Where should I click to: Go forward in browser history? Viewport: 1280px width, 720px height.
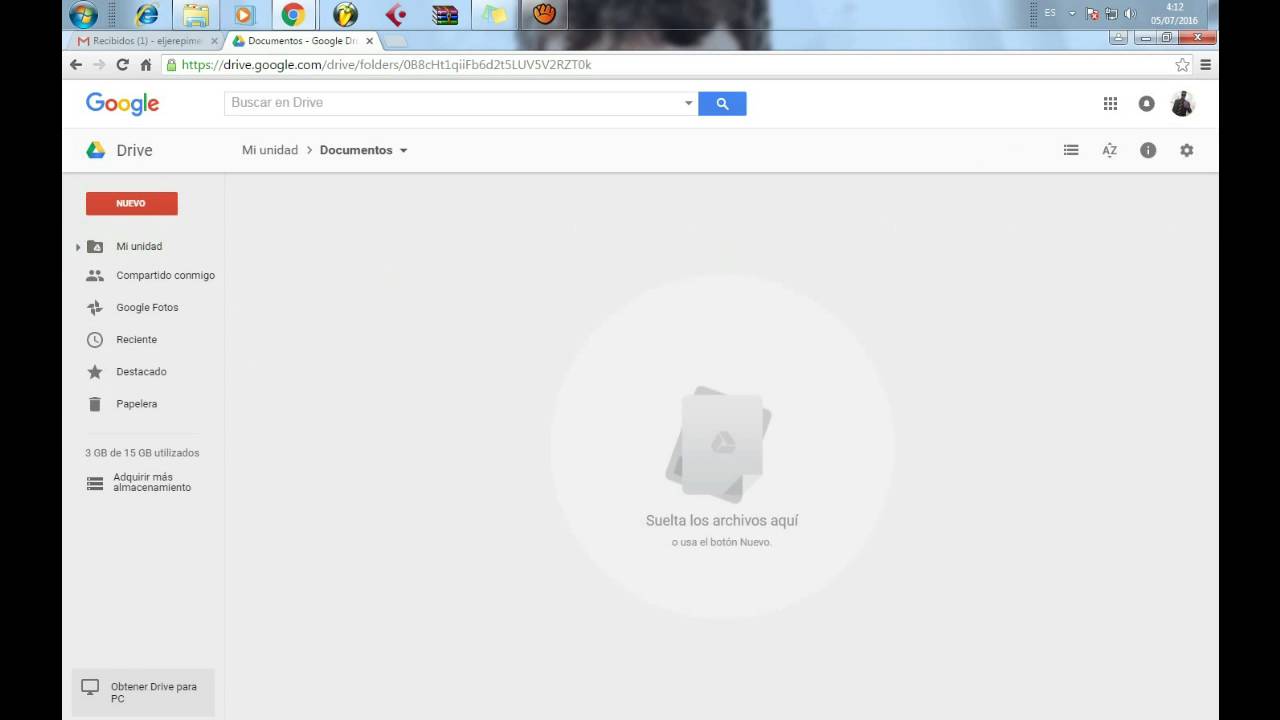[99, 64]
